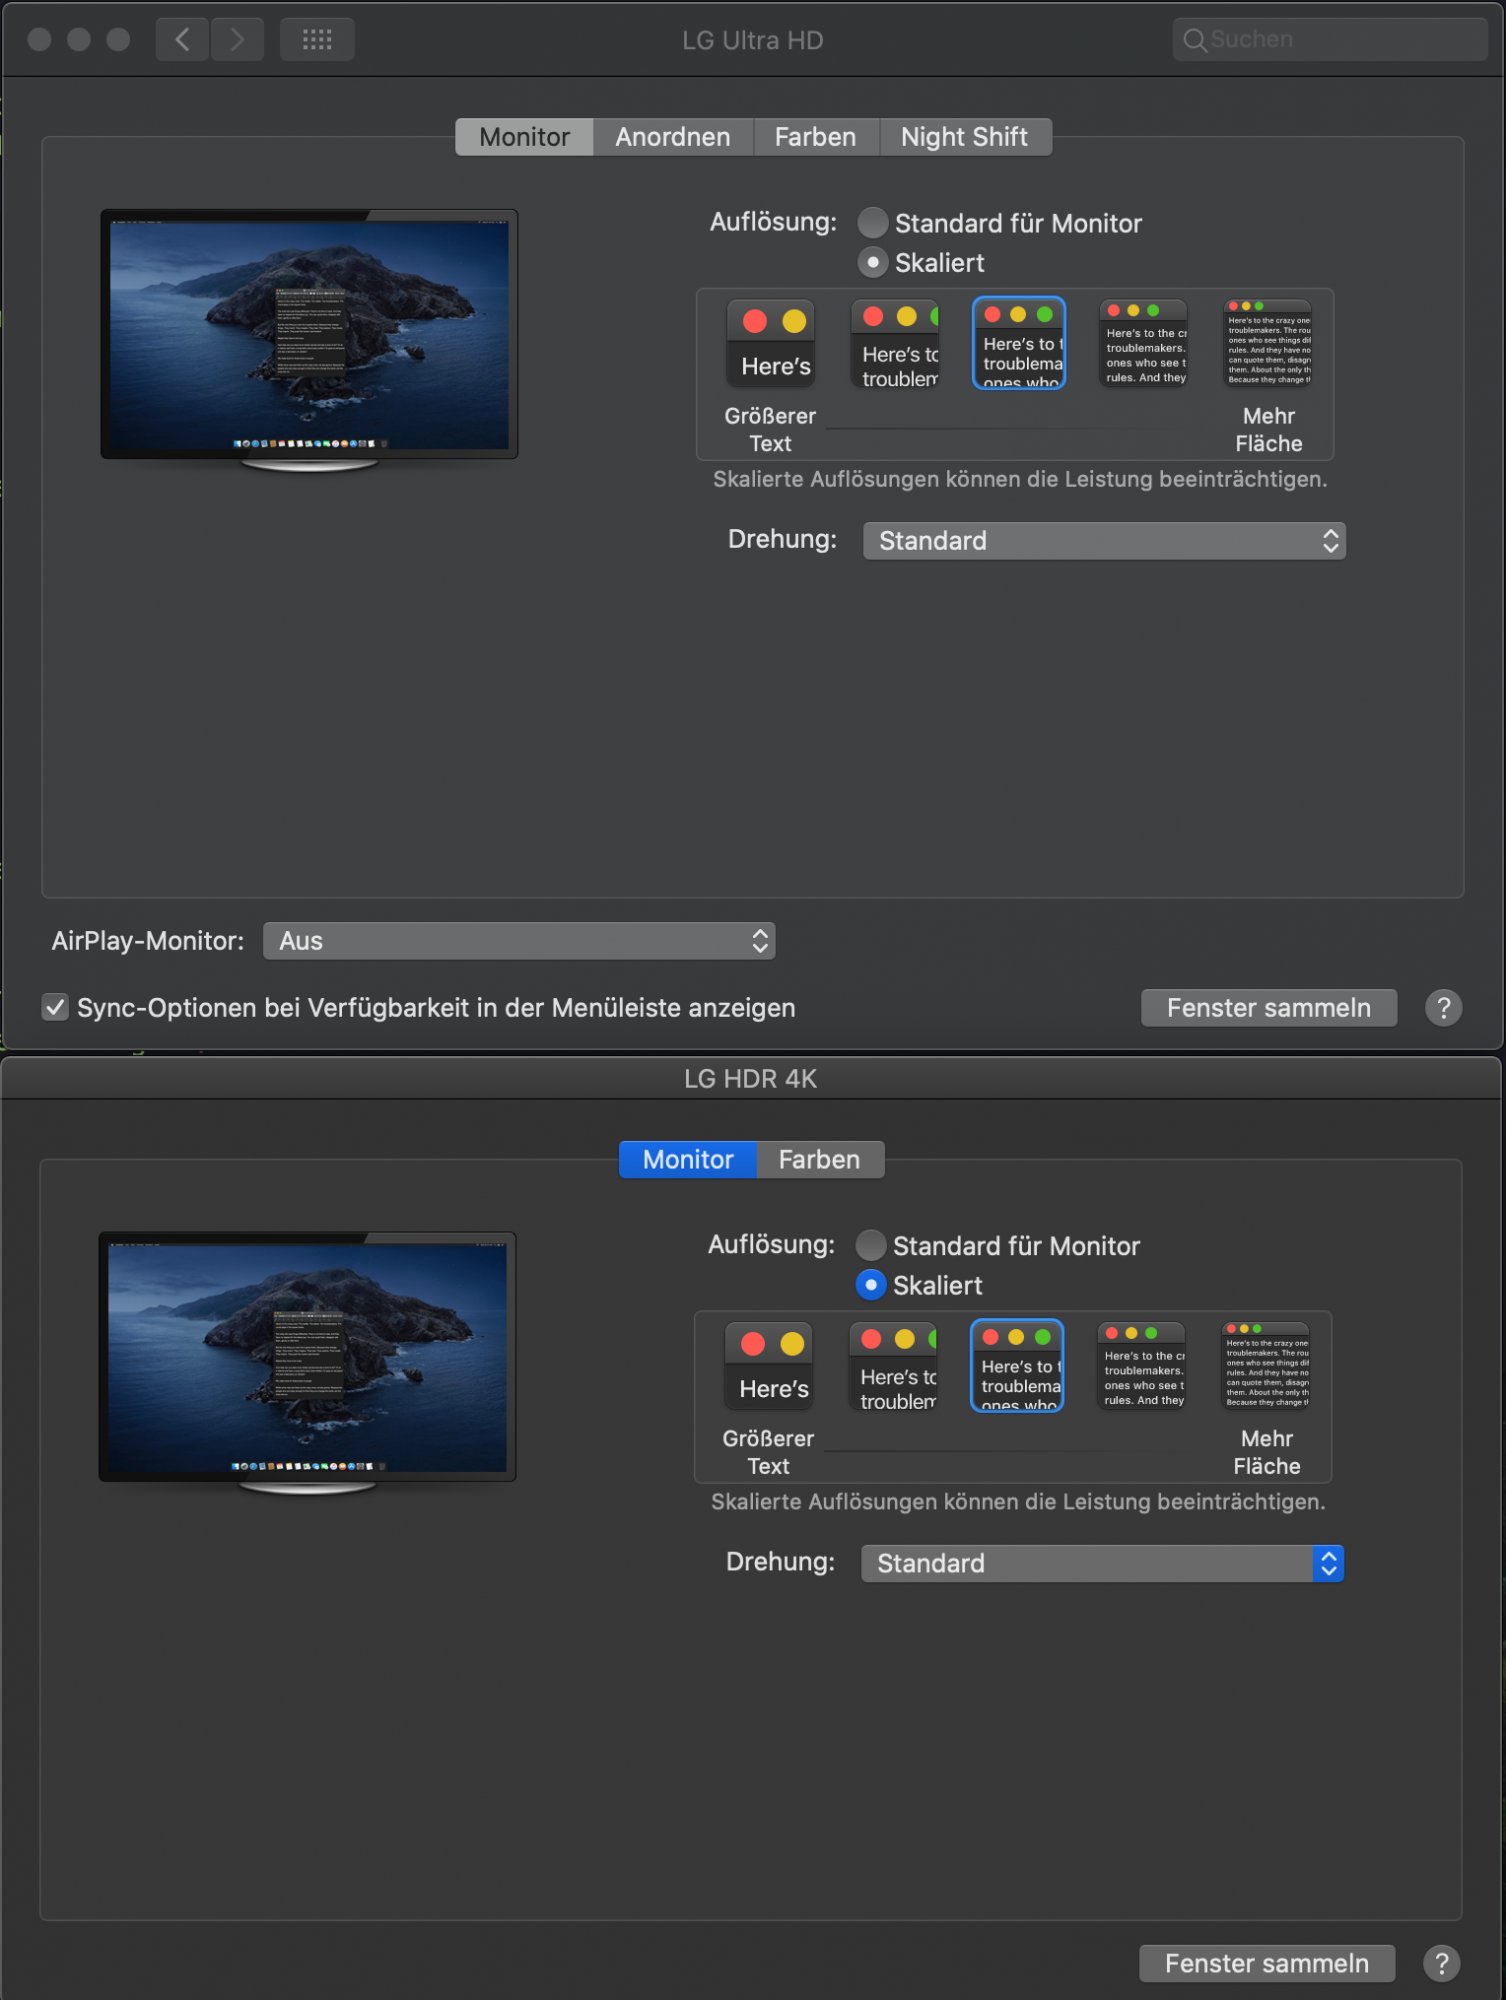Open the AirPlay-Monitor dropdown
1506x2000 pixels.
click(x=519, y=941)
